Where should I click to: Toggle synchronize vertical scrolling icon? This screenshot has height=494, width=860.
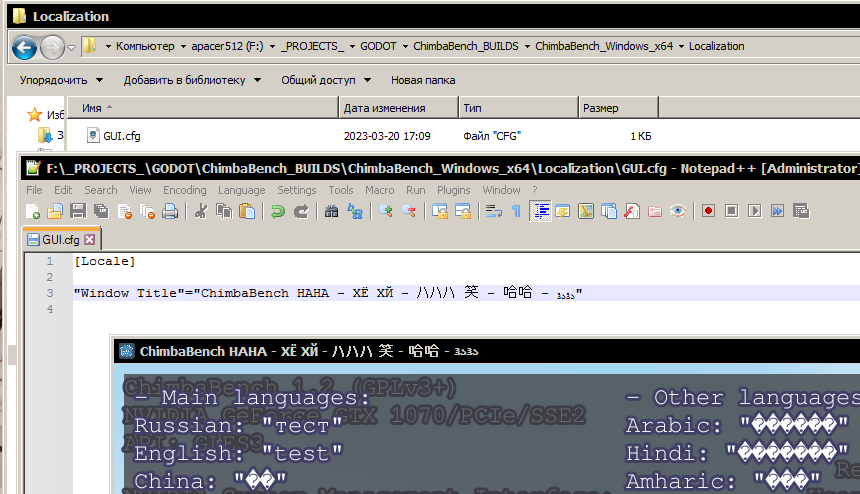click(x=439, y=211)
